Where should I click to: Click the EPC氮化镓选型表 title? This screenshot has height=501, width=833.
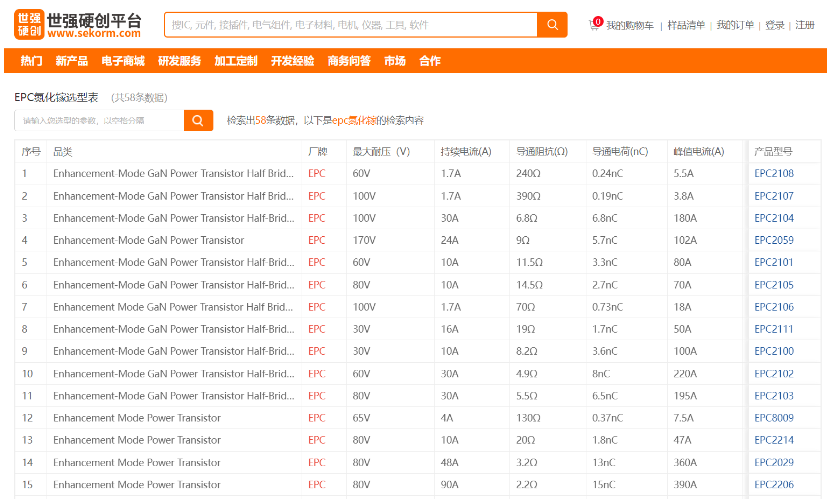point(56,97)
